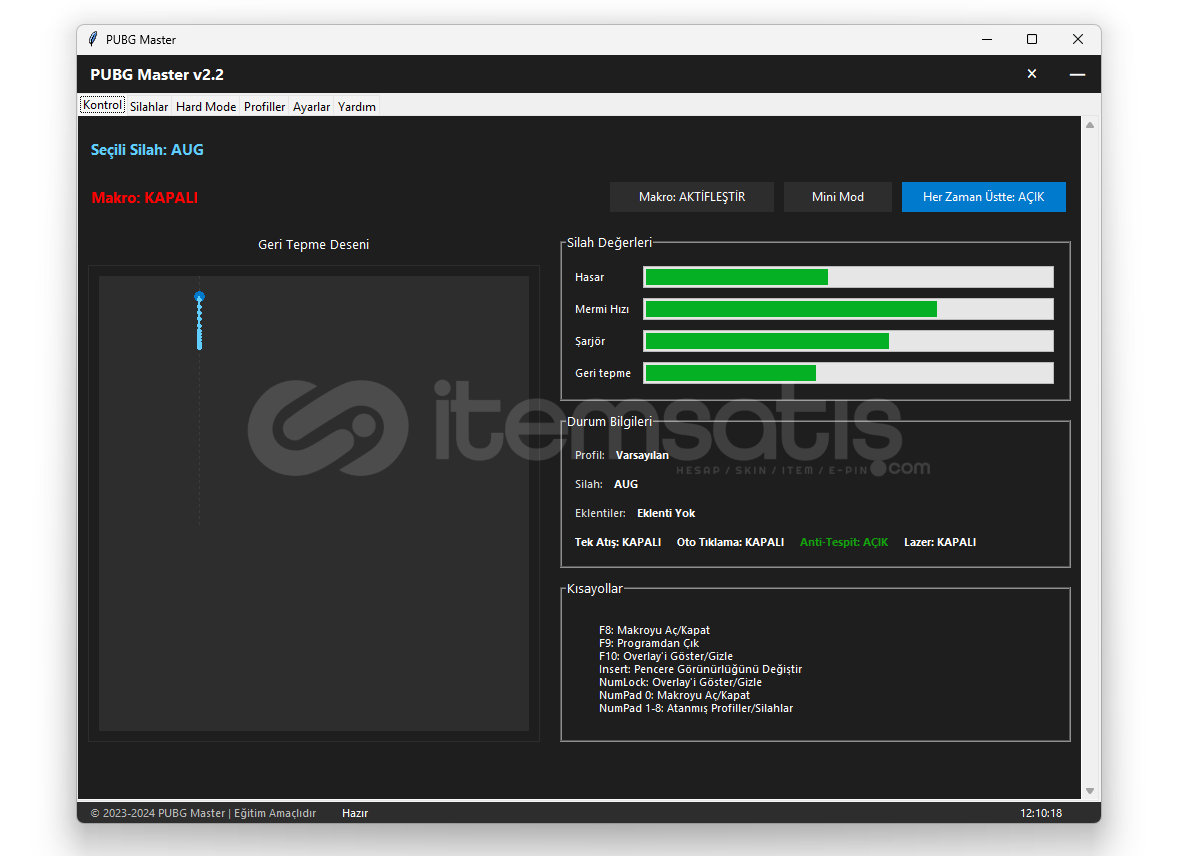The height and width of the screenshot is (856, 1177).
Task: Open the Silahlar tab
Action: tap(149, 107)
